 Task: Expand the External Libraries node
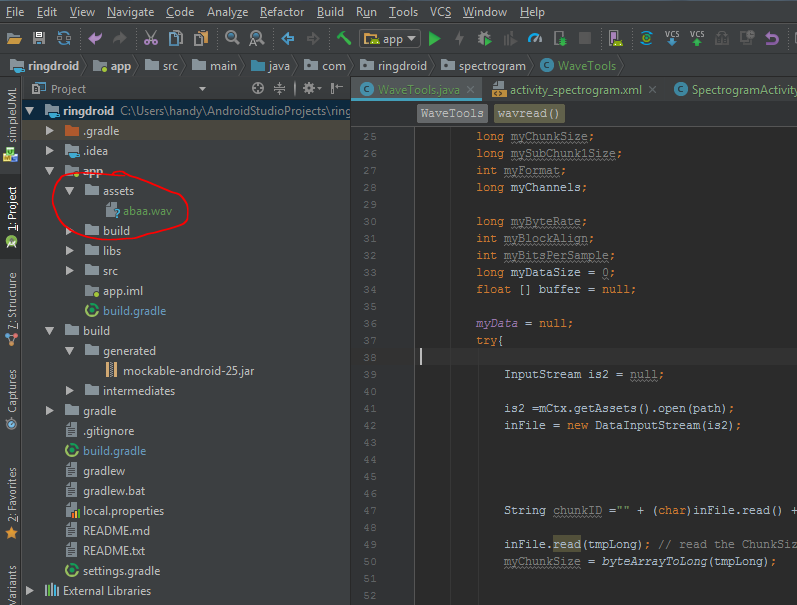point(30,591)
